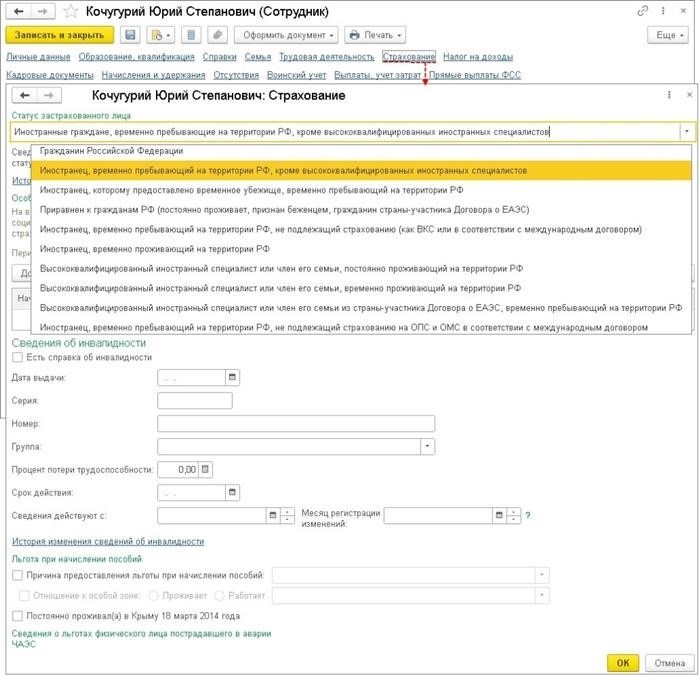Click the paperclip attachments icon
700x675 pixels.
217,35
